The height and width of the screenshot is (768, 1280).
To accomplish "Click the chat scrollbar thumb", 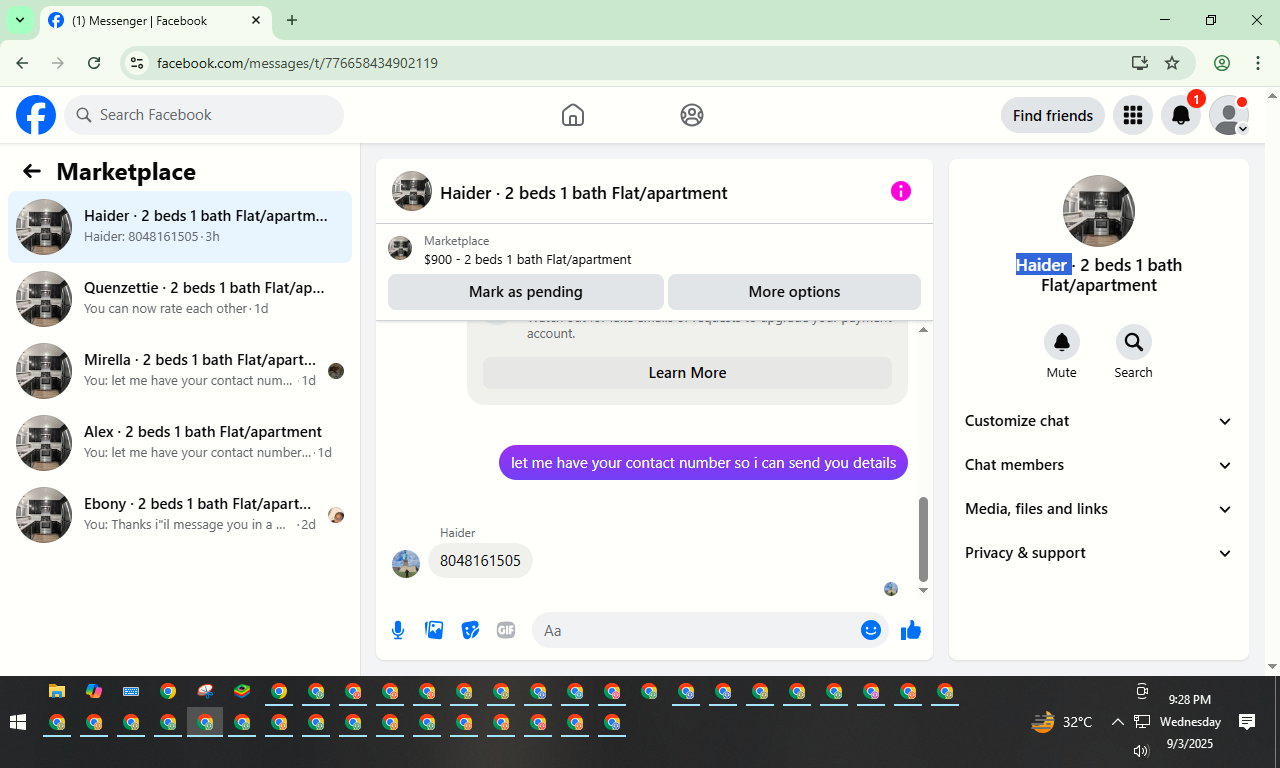I will pos(924,539).
